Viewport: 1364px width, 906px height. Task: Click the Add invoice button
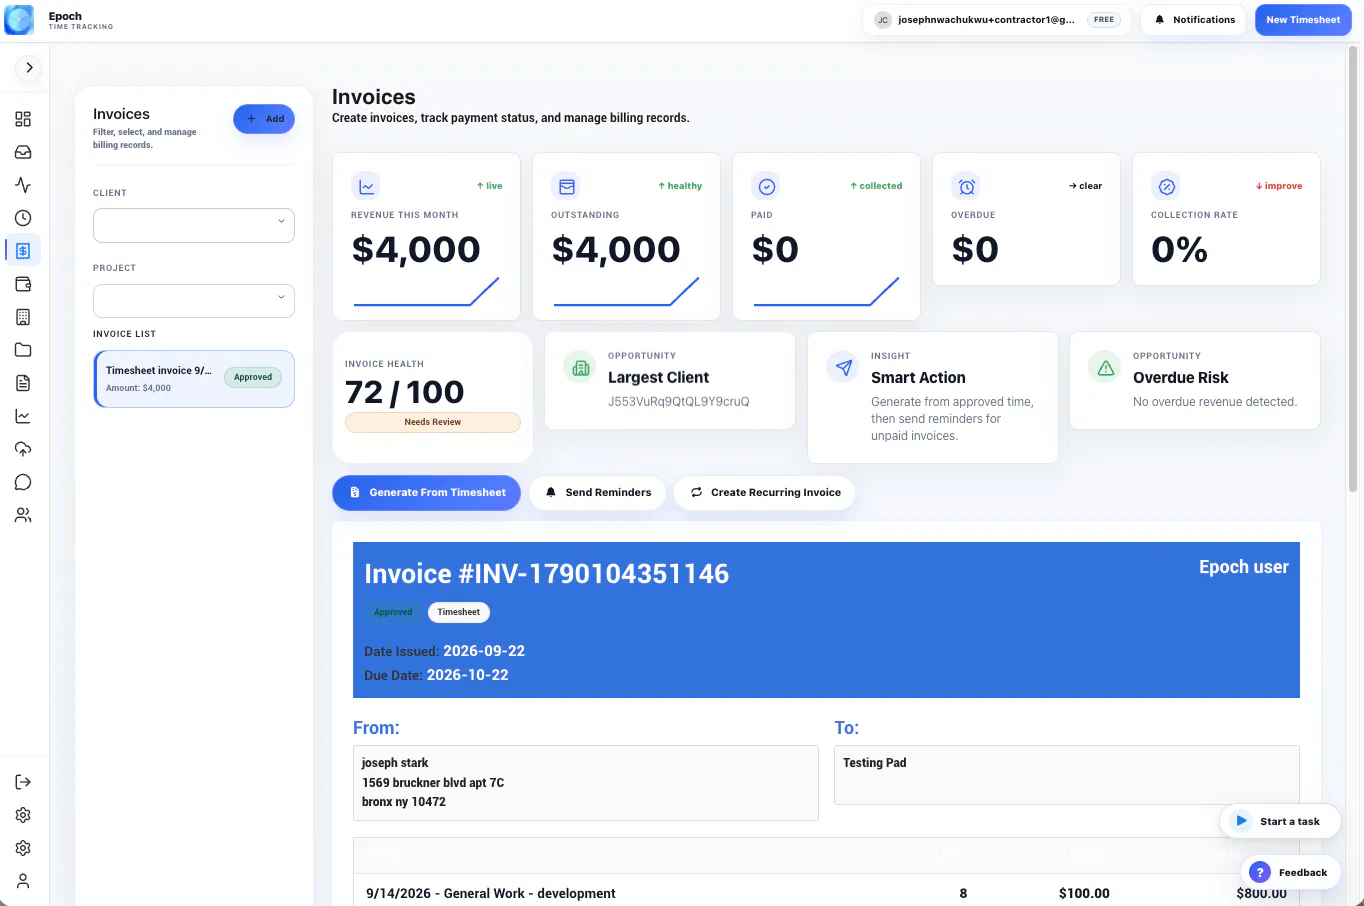(x=264, y=119)
